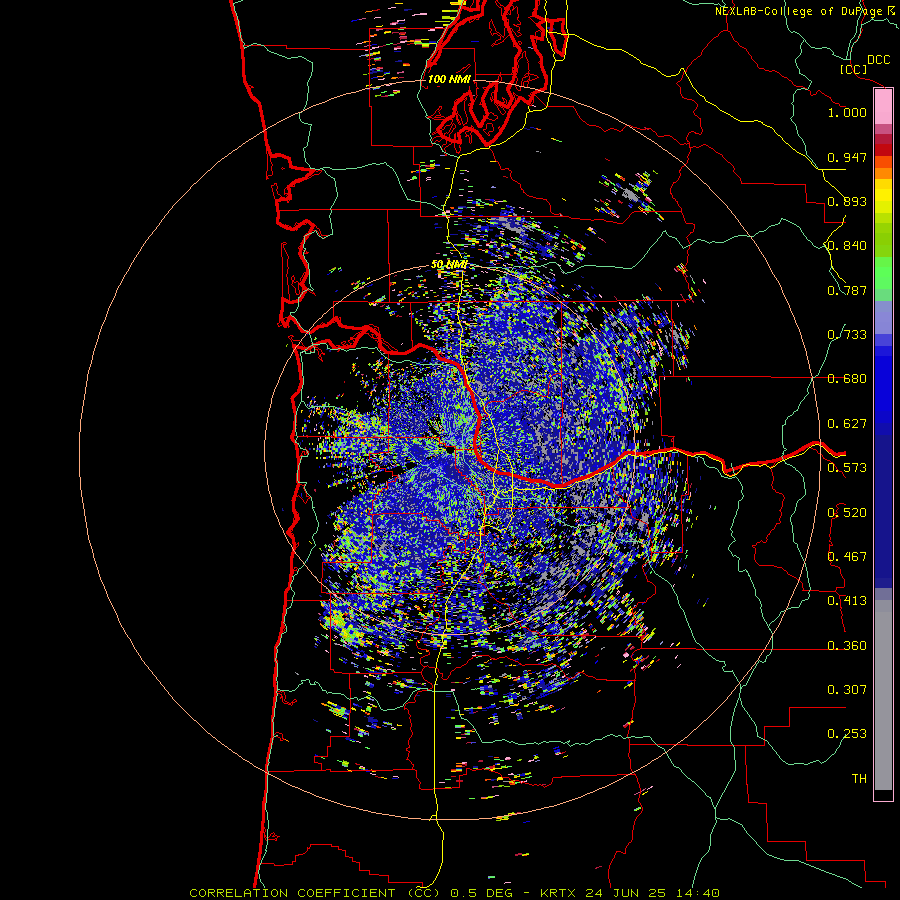Viewport: 900px width, 900px height.
Task: Click the 100 NMI range ring label
Action: (449, 79)
